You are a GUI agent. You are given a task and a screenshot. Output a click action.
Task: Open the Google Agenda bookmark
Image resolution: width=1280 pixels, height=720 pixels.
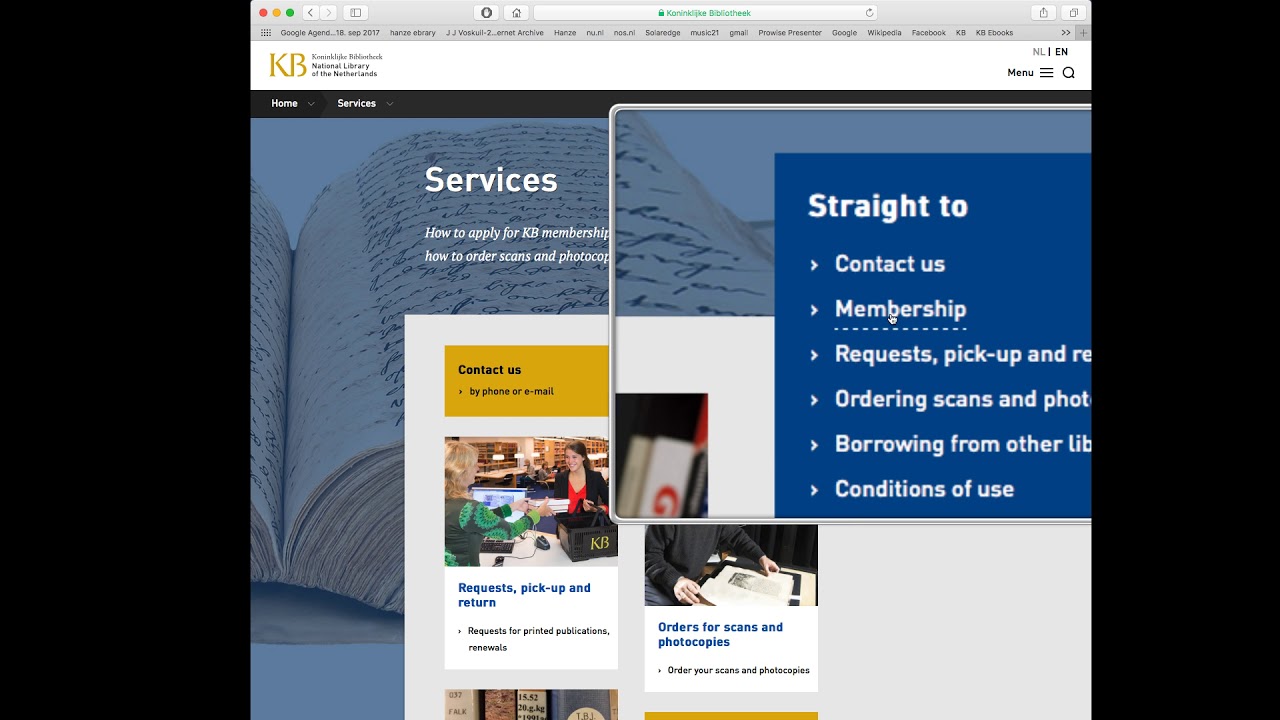point(330,33)
